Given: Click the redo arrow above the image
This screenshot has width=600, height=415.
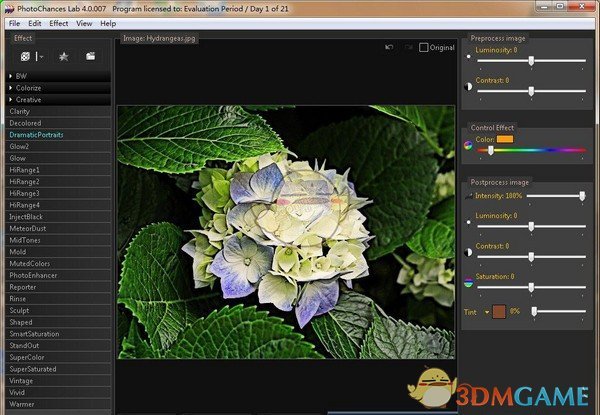Looking at the screenshot, I should [x=409, y=47].
